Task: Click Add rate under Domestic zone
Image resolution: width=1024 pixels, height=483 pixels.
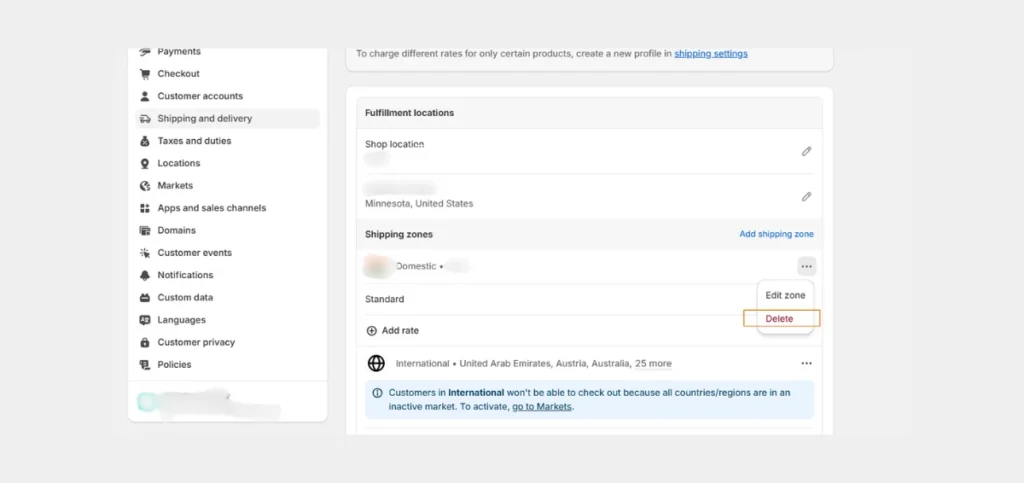Action: (x=392, y=330)
